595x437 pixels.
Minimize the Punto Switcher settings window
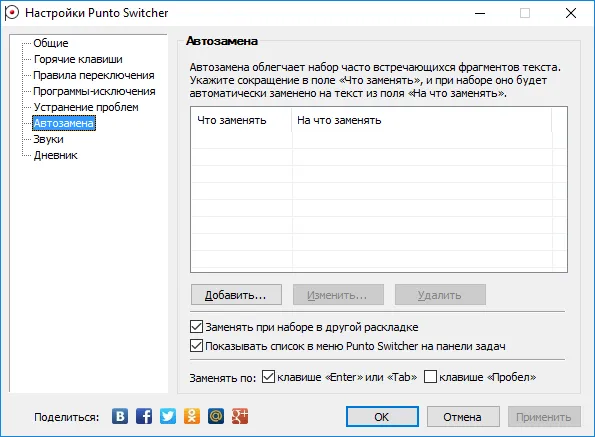480,13
